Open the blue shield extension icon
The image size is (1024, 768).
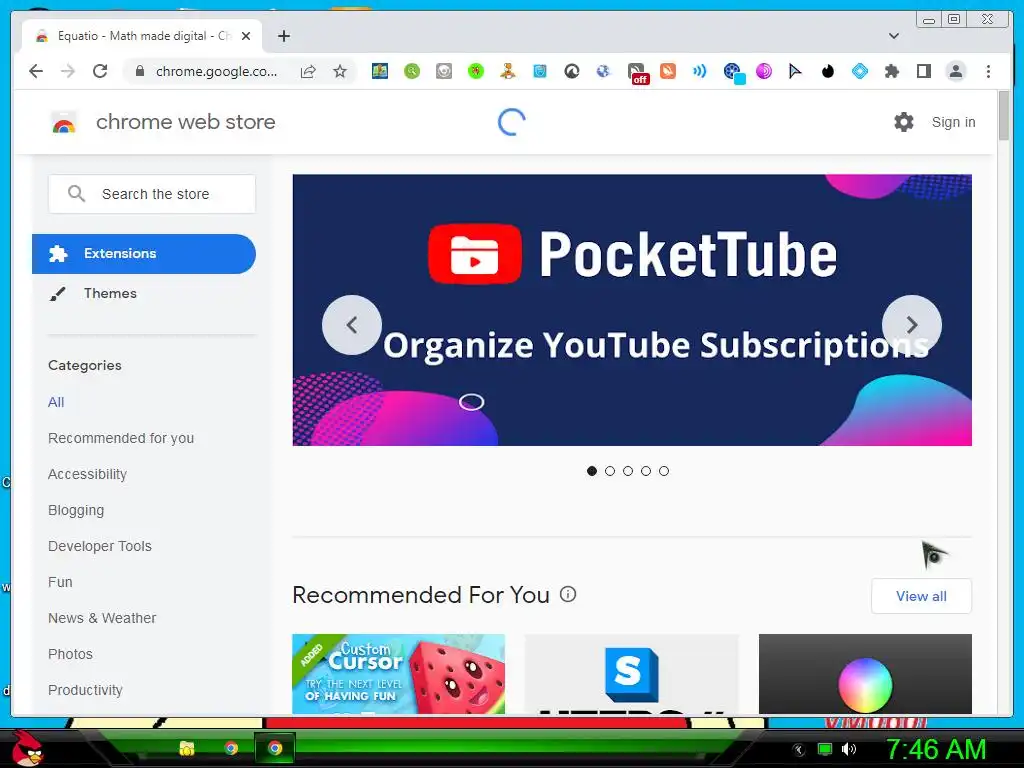coord(539,71)
